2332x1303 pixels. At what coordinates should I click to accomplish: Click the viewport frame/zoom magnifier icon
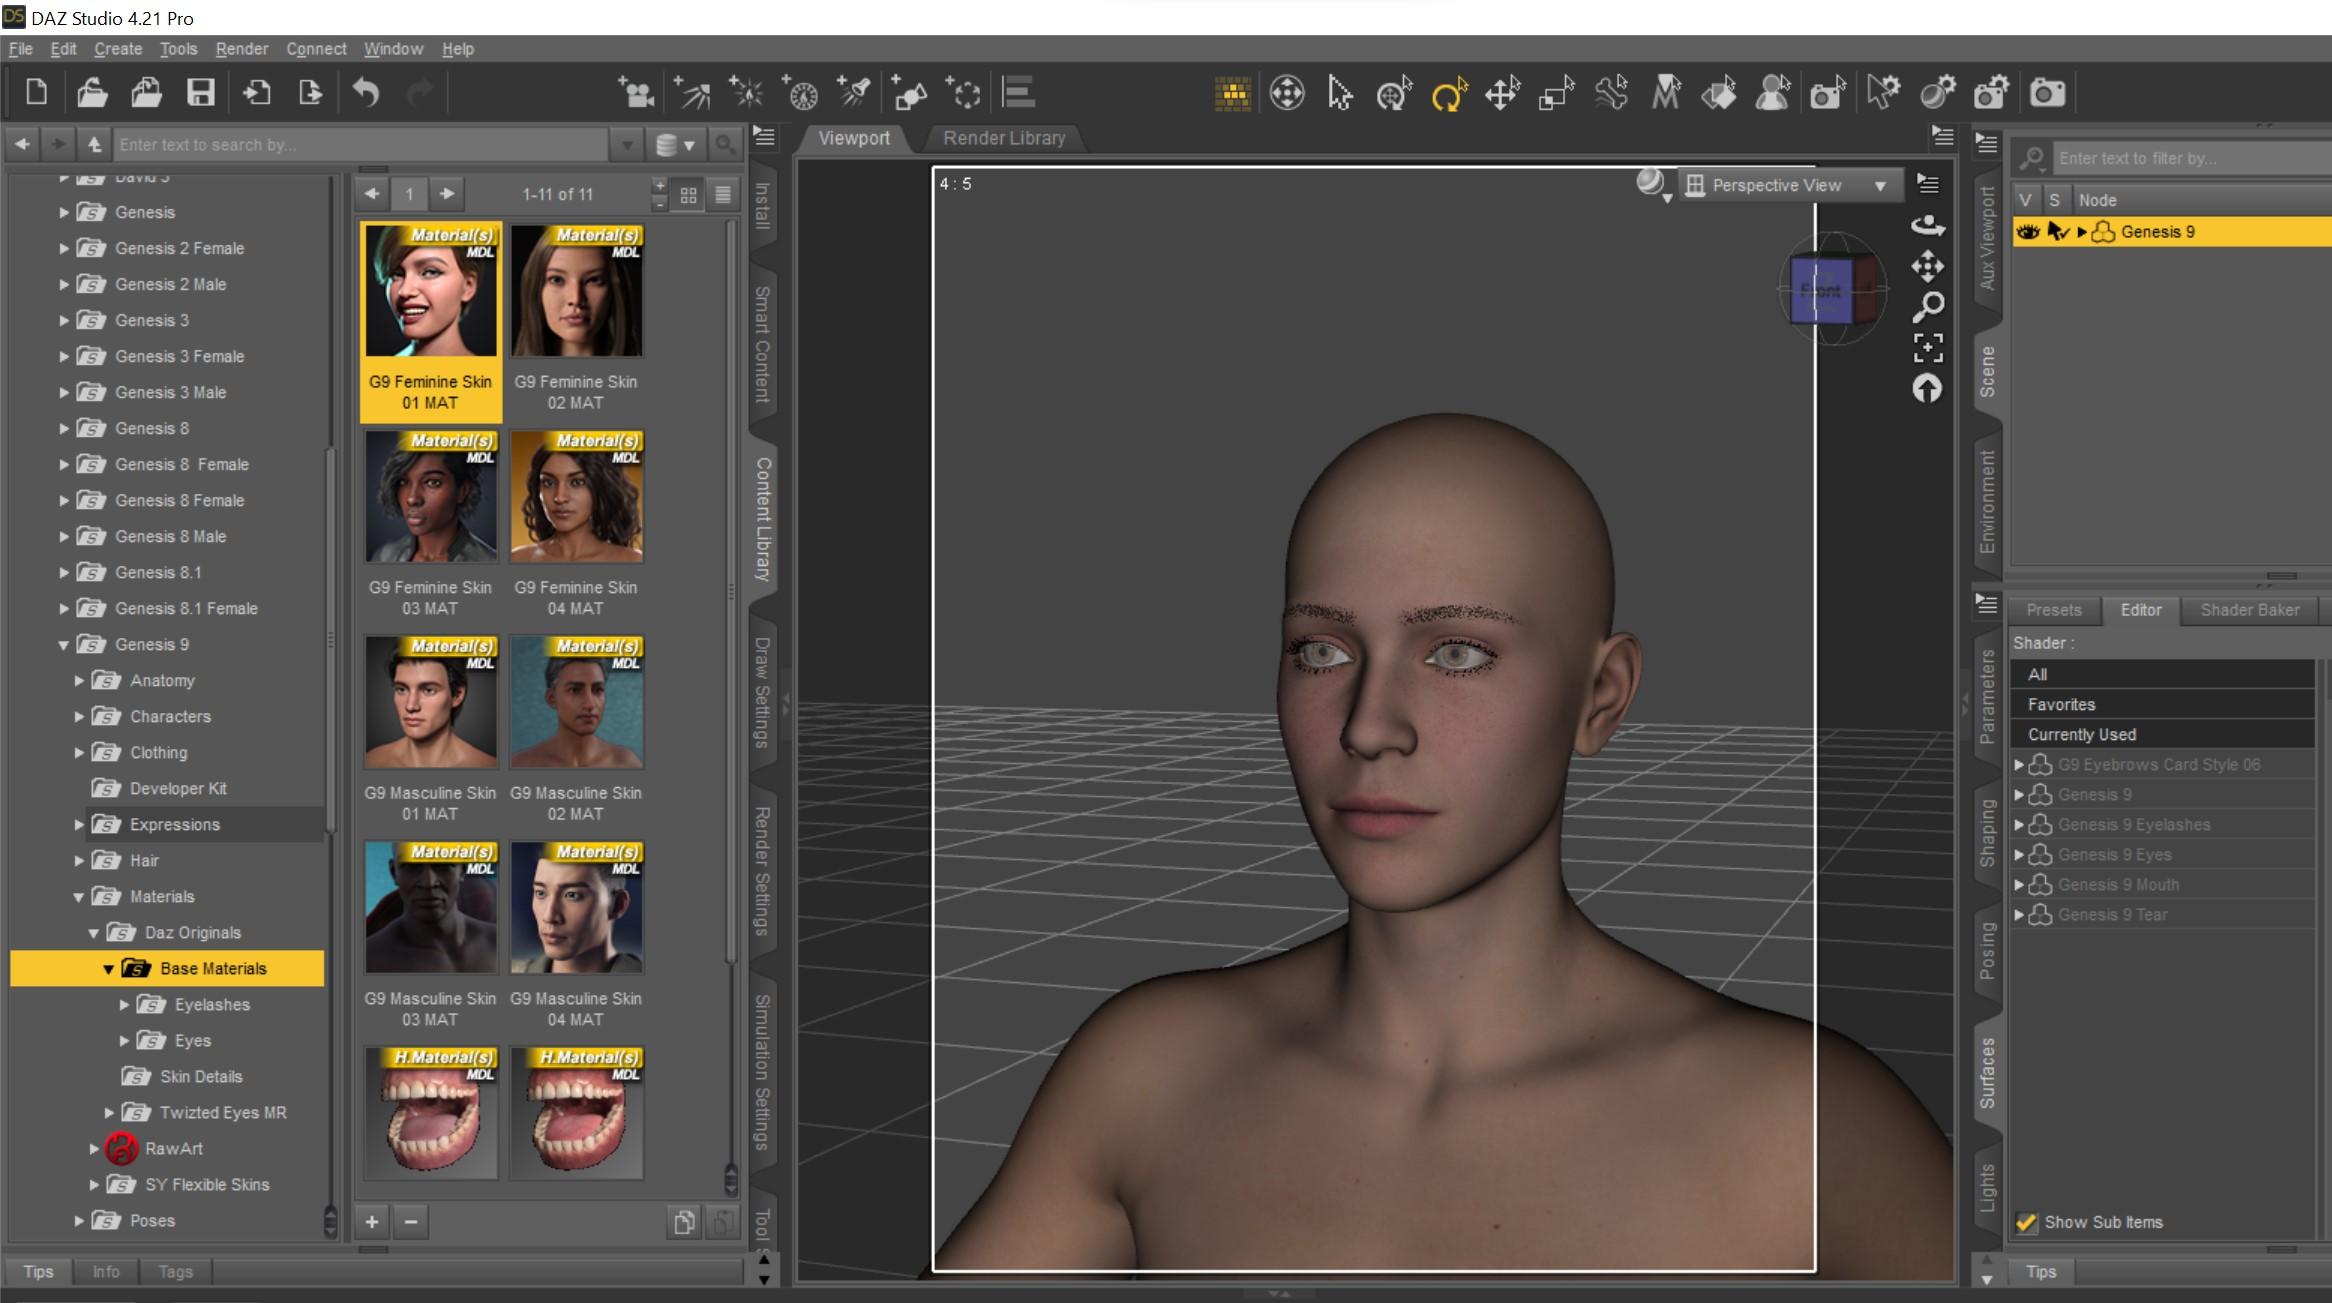1928,307
